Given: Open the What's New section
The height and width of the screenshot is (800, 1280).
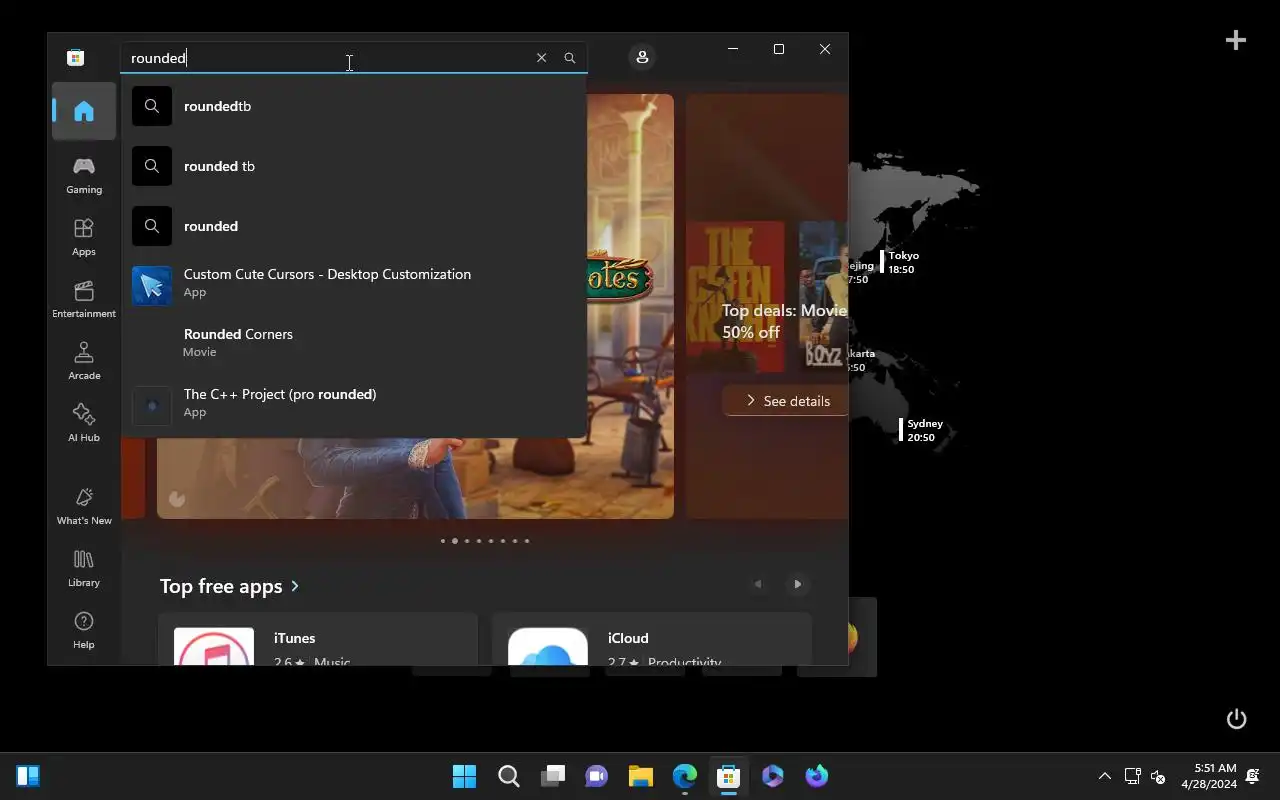Looking at the screenshot, I should [x=84, y=506].
